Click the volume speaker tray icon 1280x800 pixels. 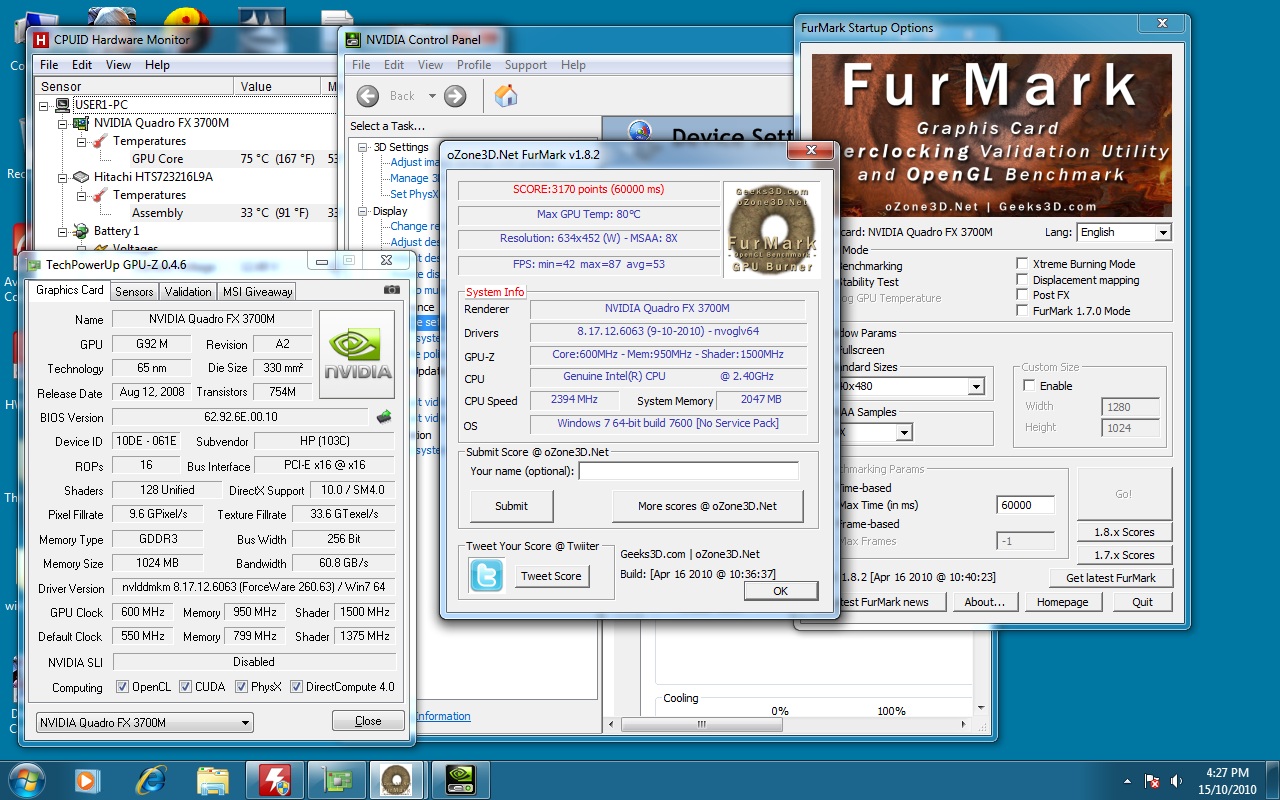[x=1175, y=780]
